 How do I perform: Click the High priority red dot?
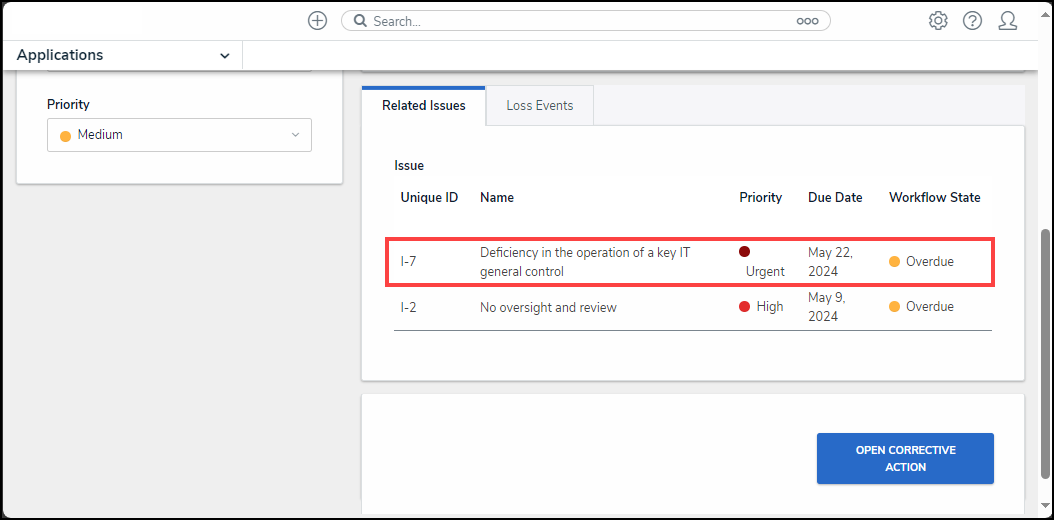[x=744, y=307]
